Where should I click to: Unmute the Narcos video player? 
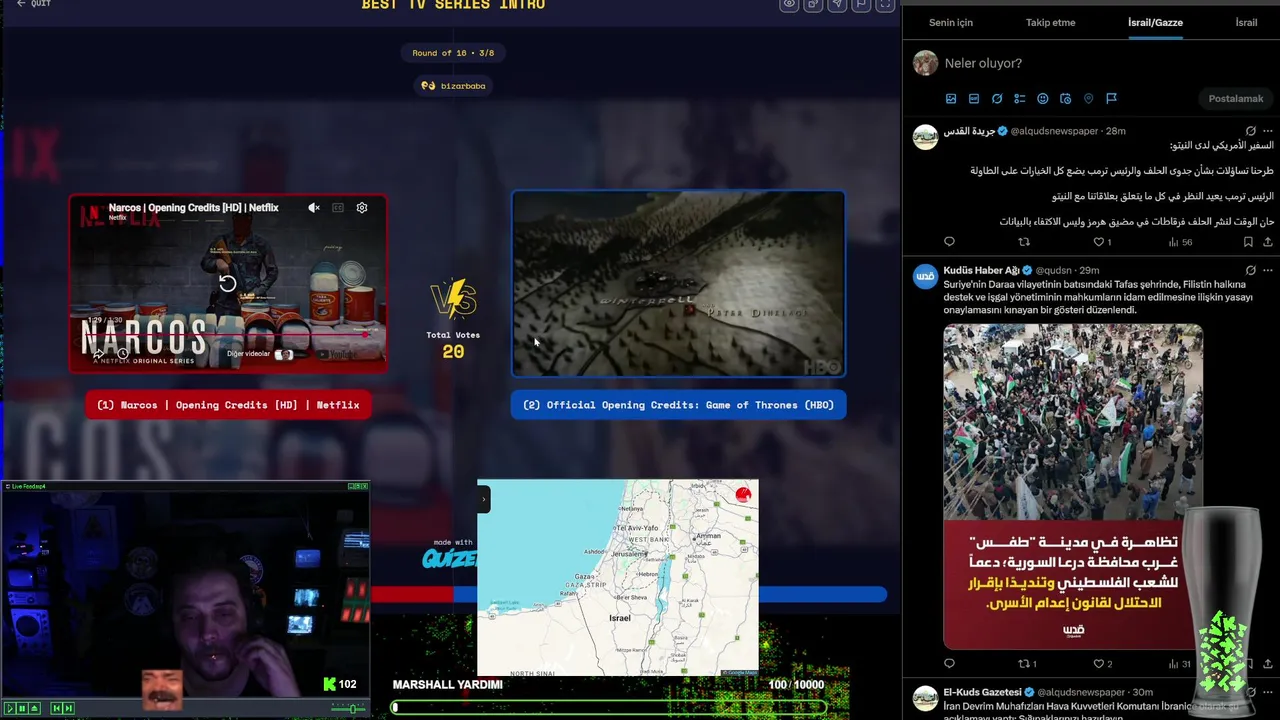[314, 208]
